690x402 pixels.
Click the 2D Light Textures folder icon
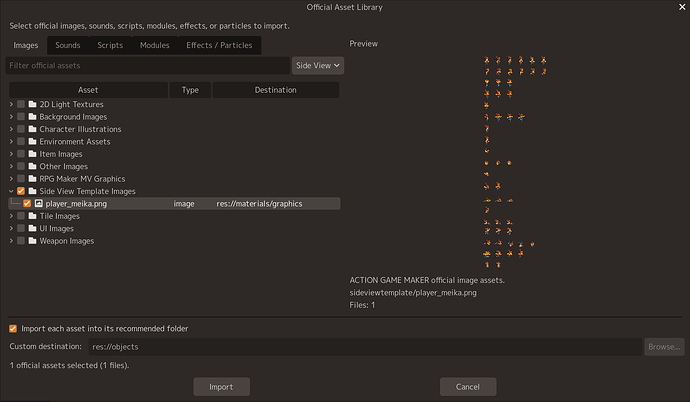(x=33, y=104)
